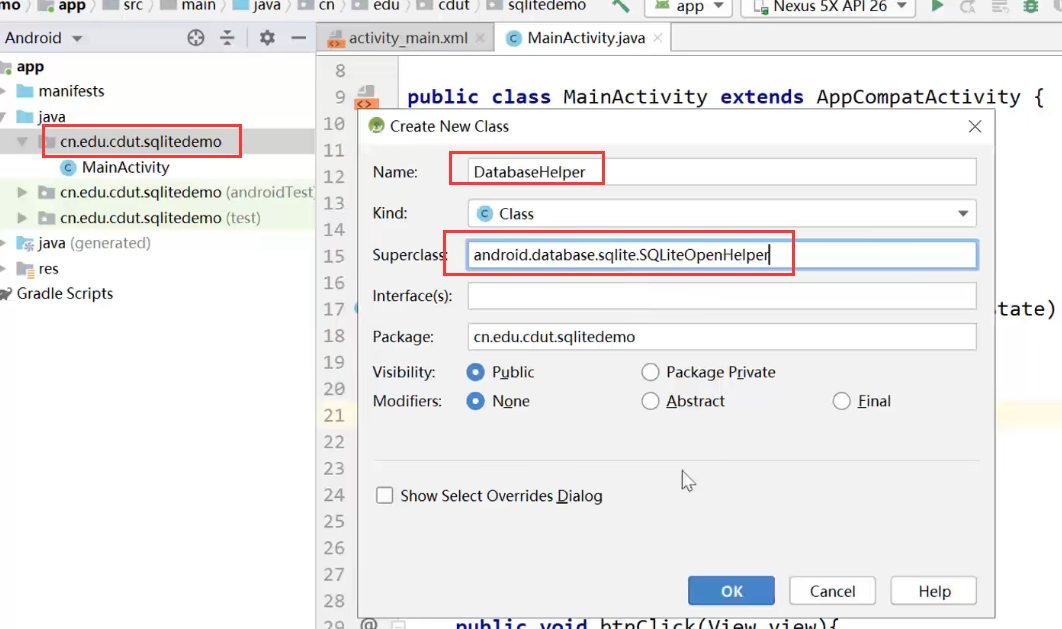This screenshot has height=629, width=1062.
Task: Click the res folder icon
Action: click(26, 269)
